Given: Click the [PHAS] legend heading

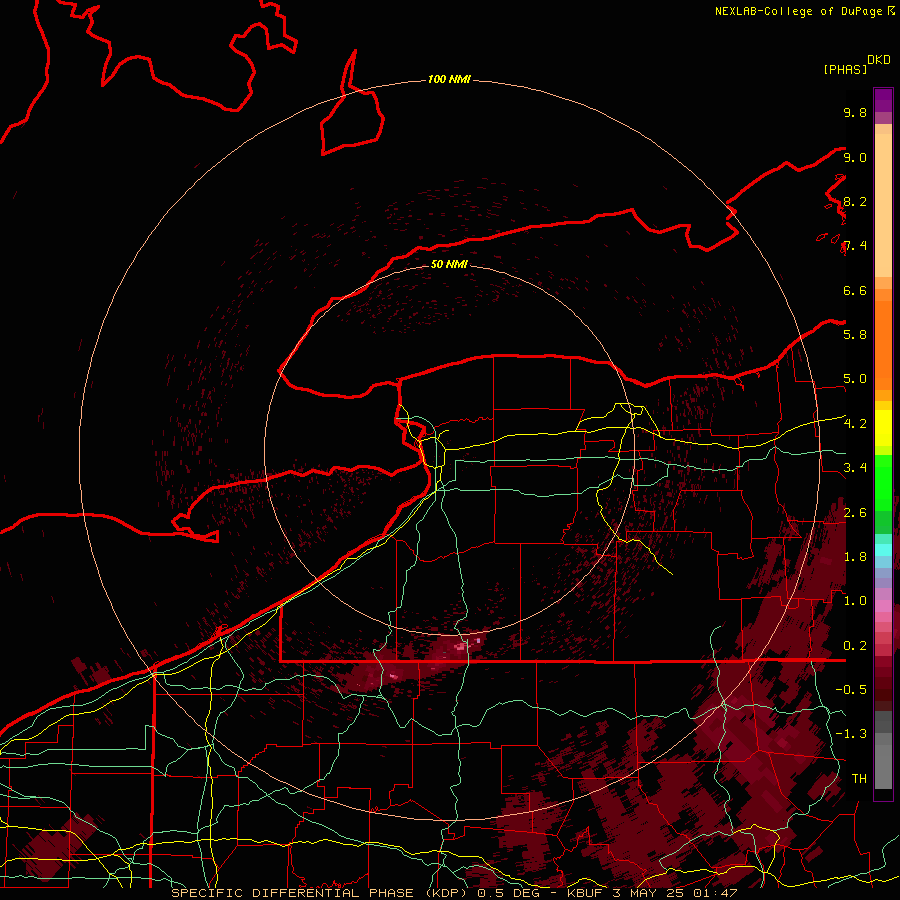Looking at the screenshot, I should [845, 69].
